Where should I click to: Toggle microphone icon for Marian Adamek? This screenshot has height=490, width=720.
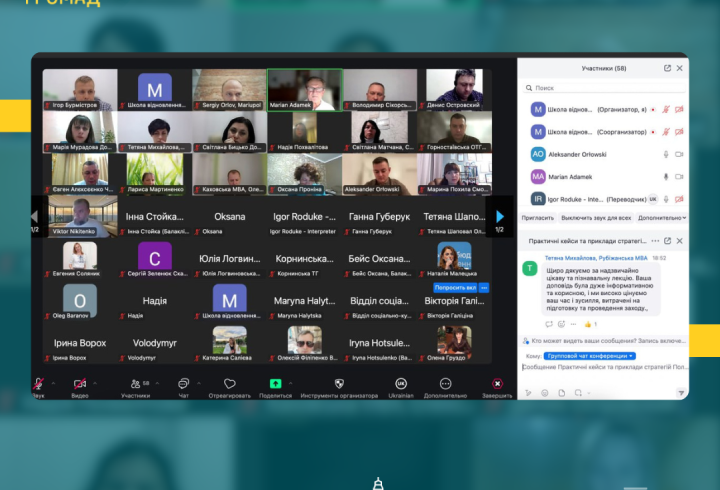pos(666,176)
